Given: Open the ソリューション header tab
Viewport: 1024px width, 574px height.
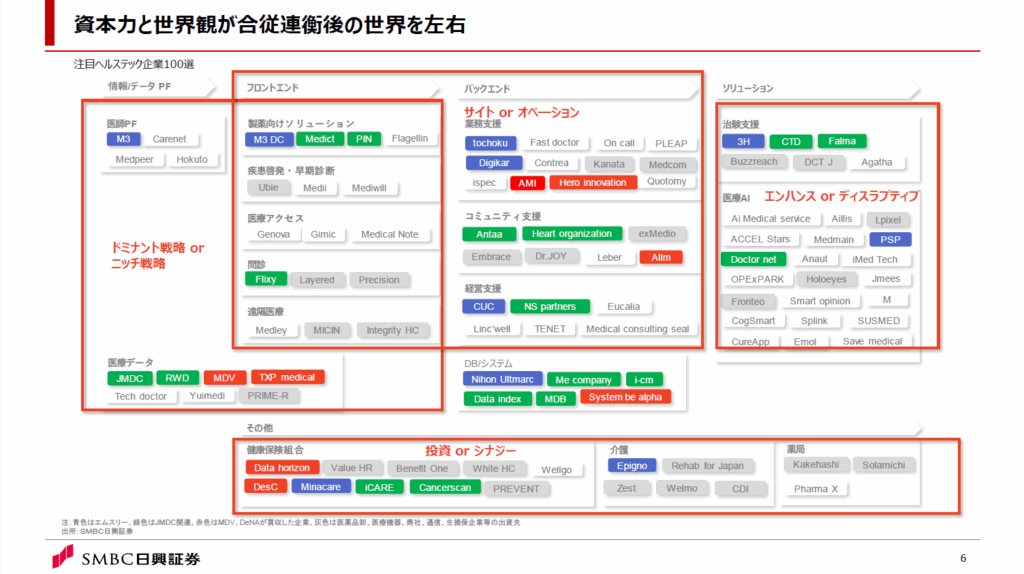Looking at the screenshot, I should pyautogui.click(x=748, y=89).
